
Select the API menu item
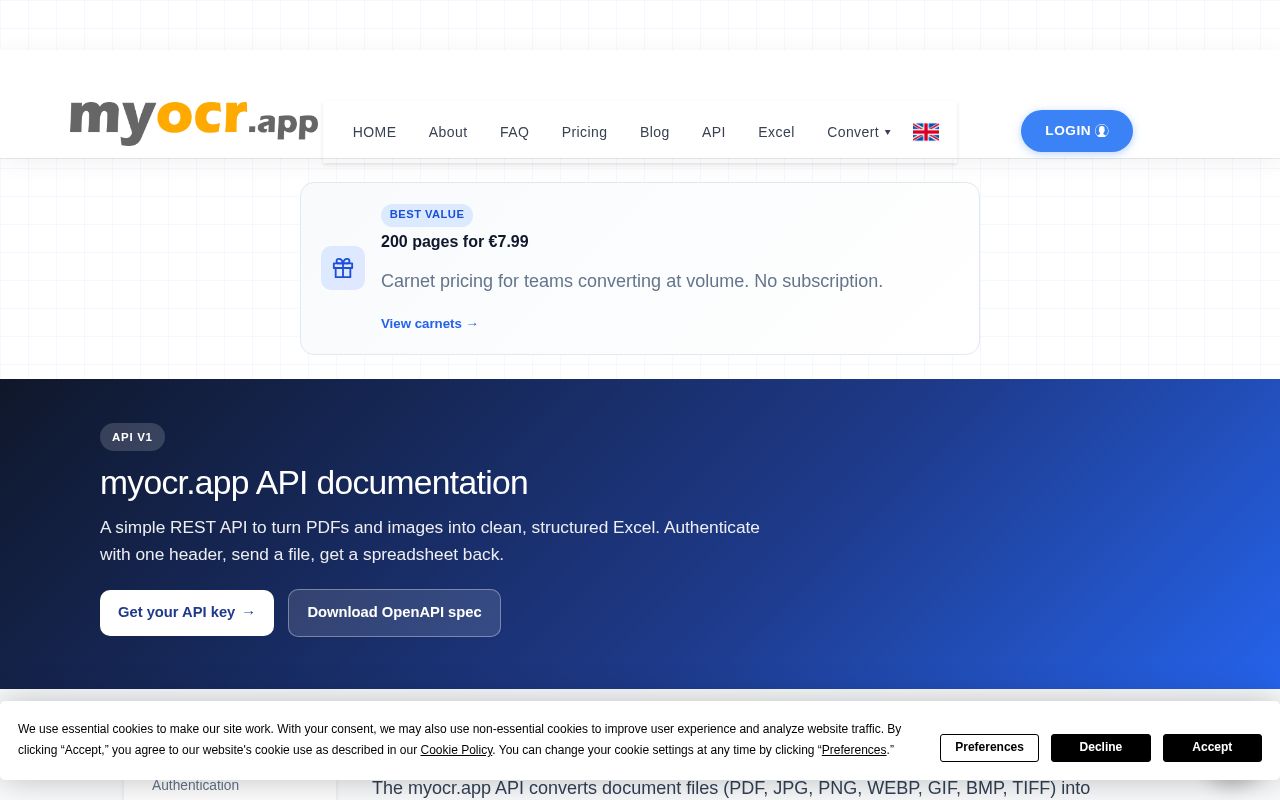[x=713, y=132]
